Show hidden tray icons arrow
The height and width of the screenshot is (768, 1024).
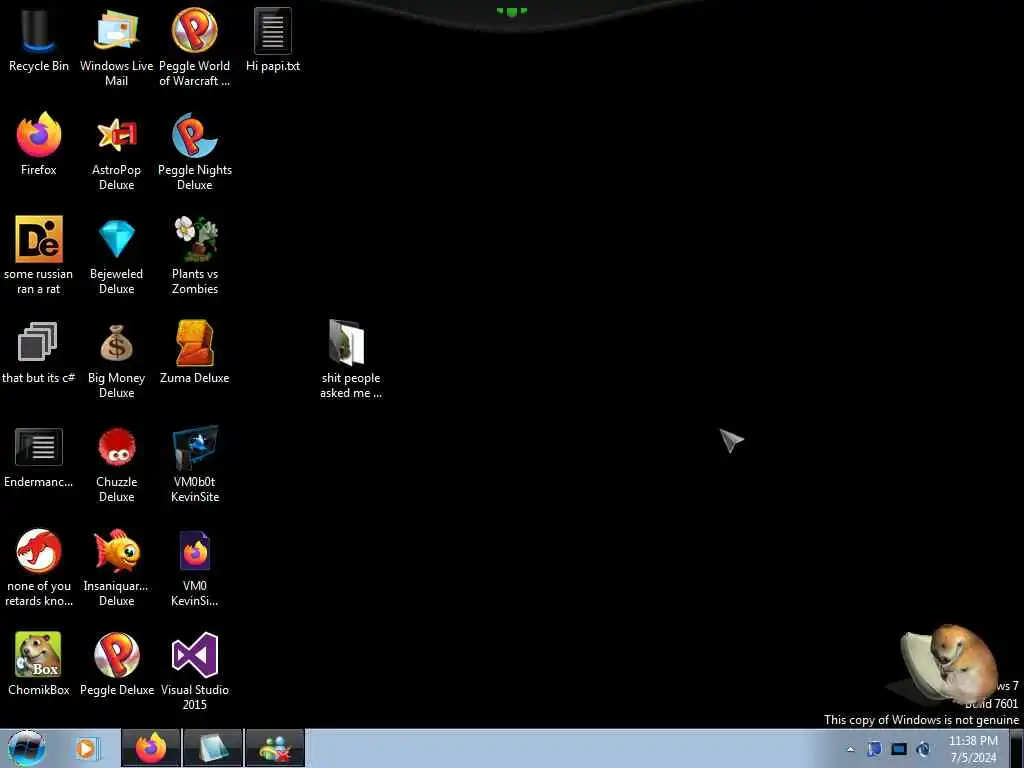click(850, 749)
